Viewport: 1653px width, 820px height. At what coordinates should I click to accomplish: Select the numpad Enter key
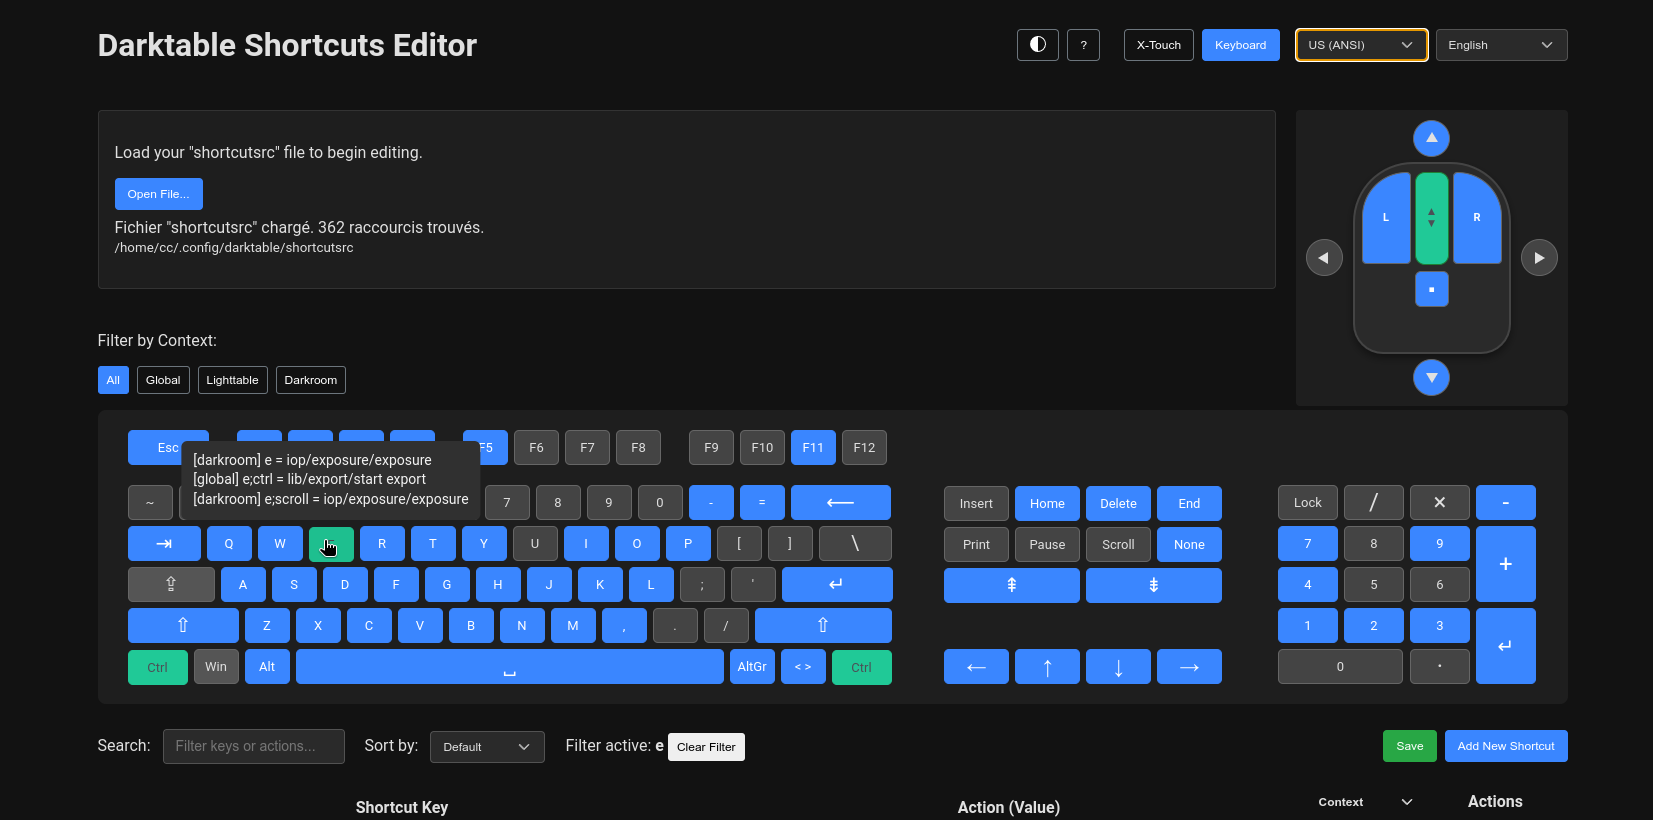[x=1505, y=646]
